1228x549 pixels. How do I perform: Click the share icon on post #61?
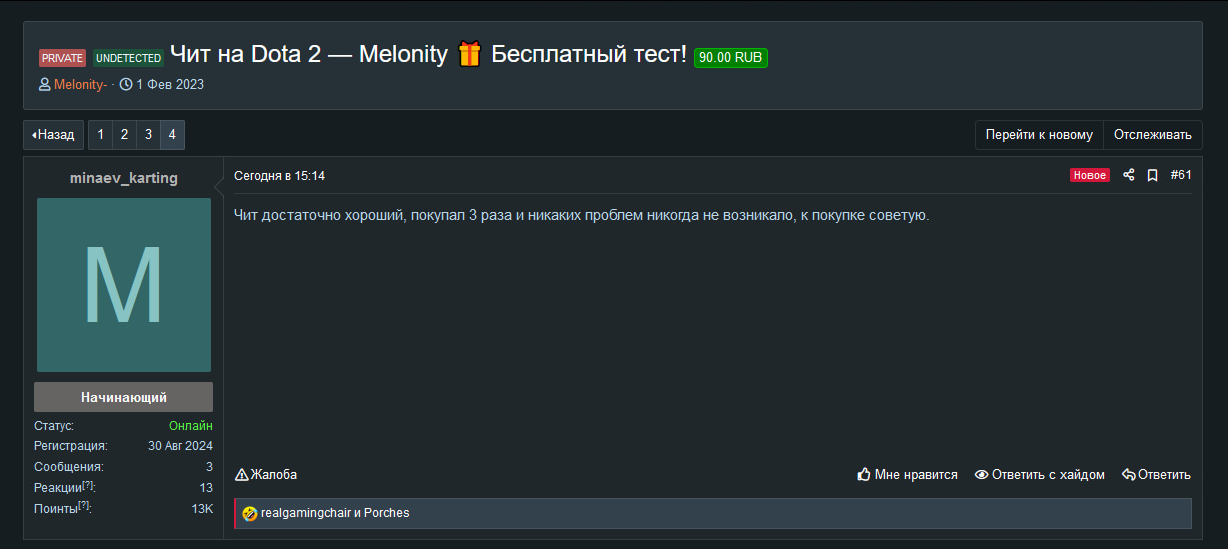click(x=1128, y=175)
